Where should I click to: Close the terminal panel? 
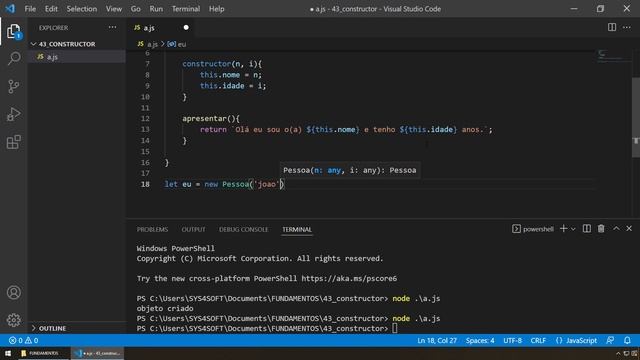click(629, 229)
